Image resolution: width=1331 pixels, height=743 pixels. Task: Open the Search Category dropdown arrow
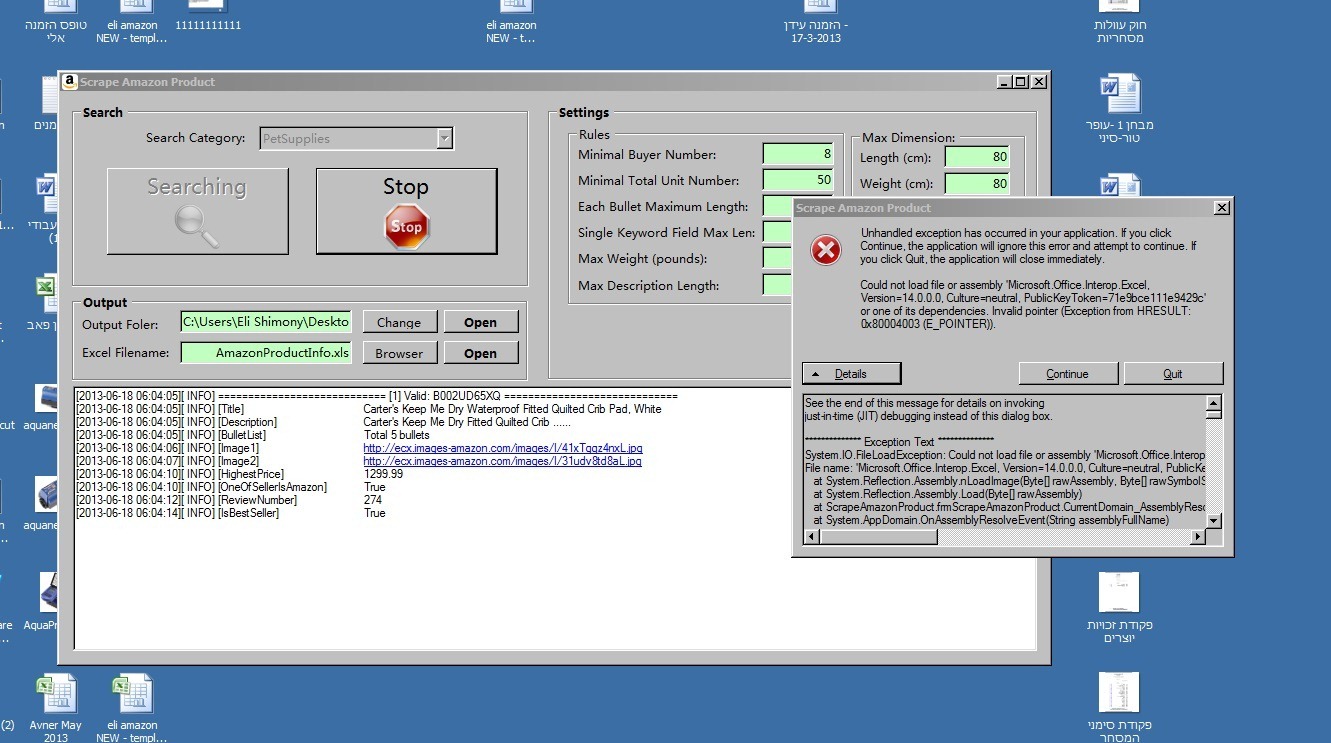tap(445, 139)
